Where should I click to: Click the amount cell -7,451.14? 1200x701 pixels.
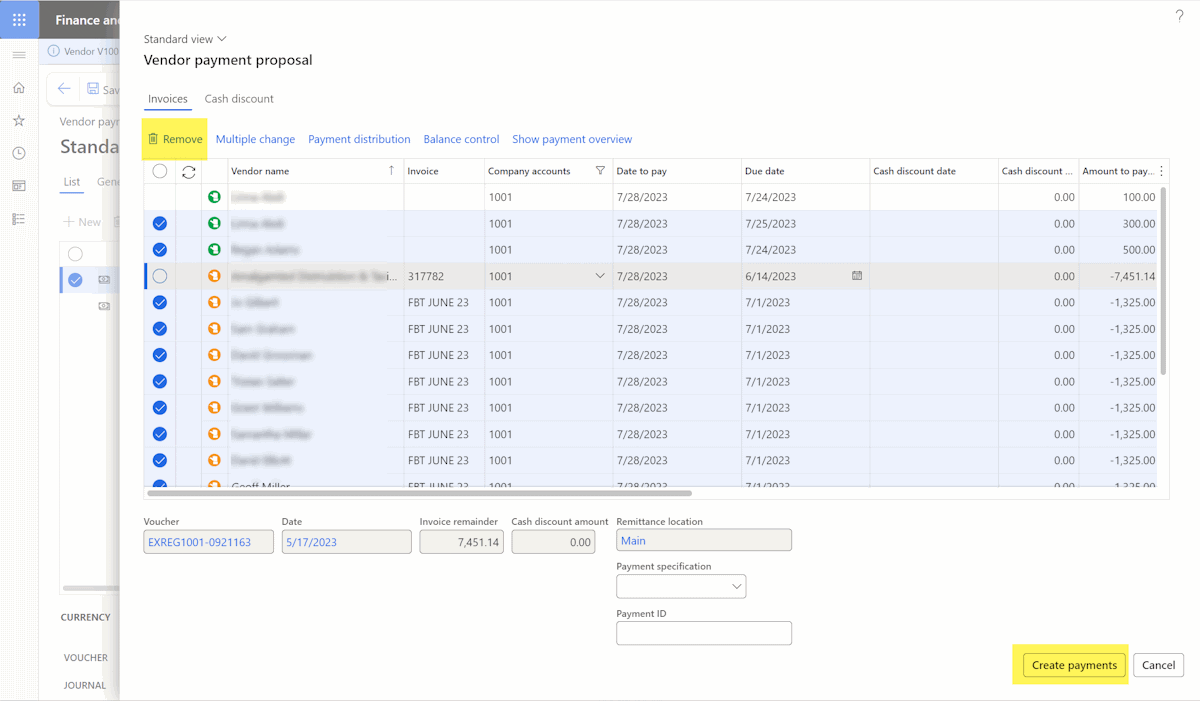click(x=1118, y=276)
